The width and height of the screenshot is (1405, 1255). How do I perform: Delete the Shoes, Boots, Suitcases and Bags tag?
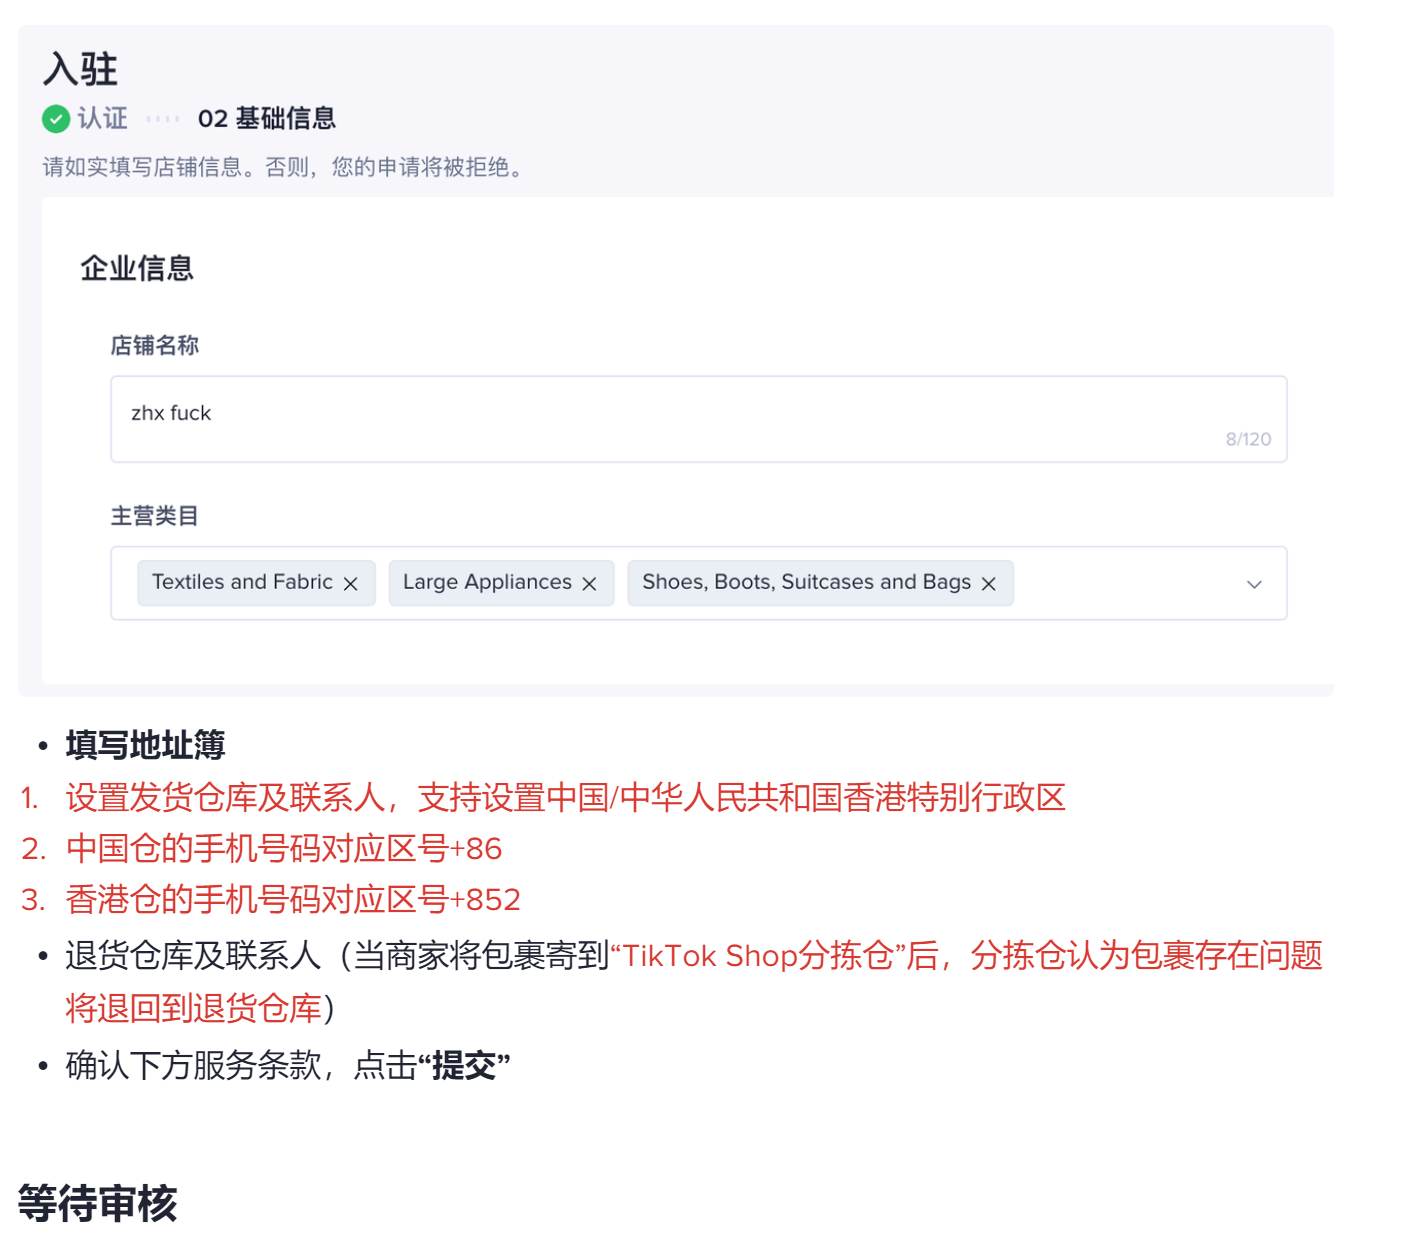(989, 584)
